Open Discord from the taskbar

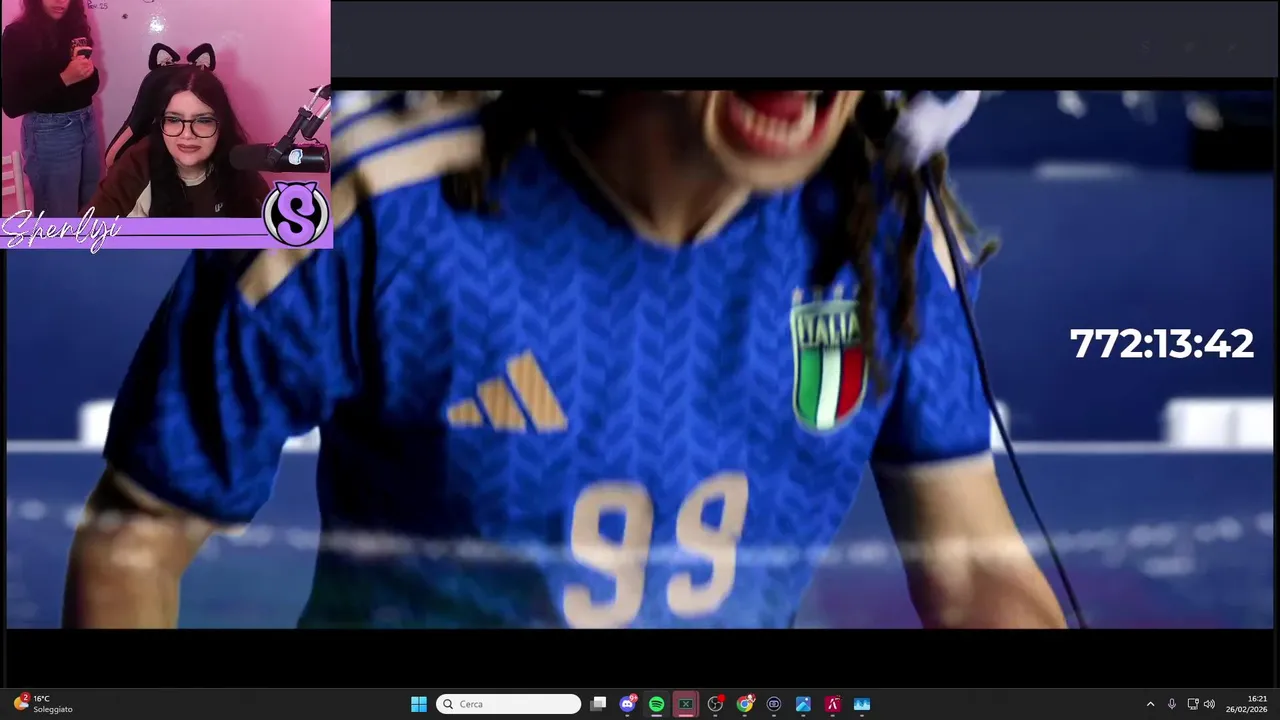tap(628, 704)
